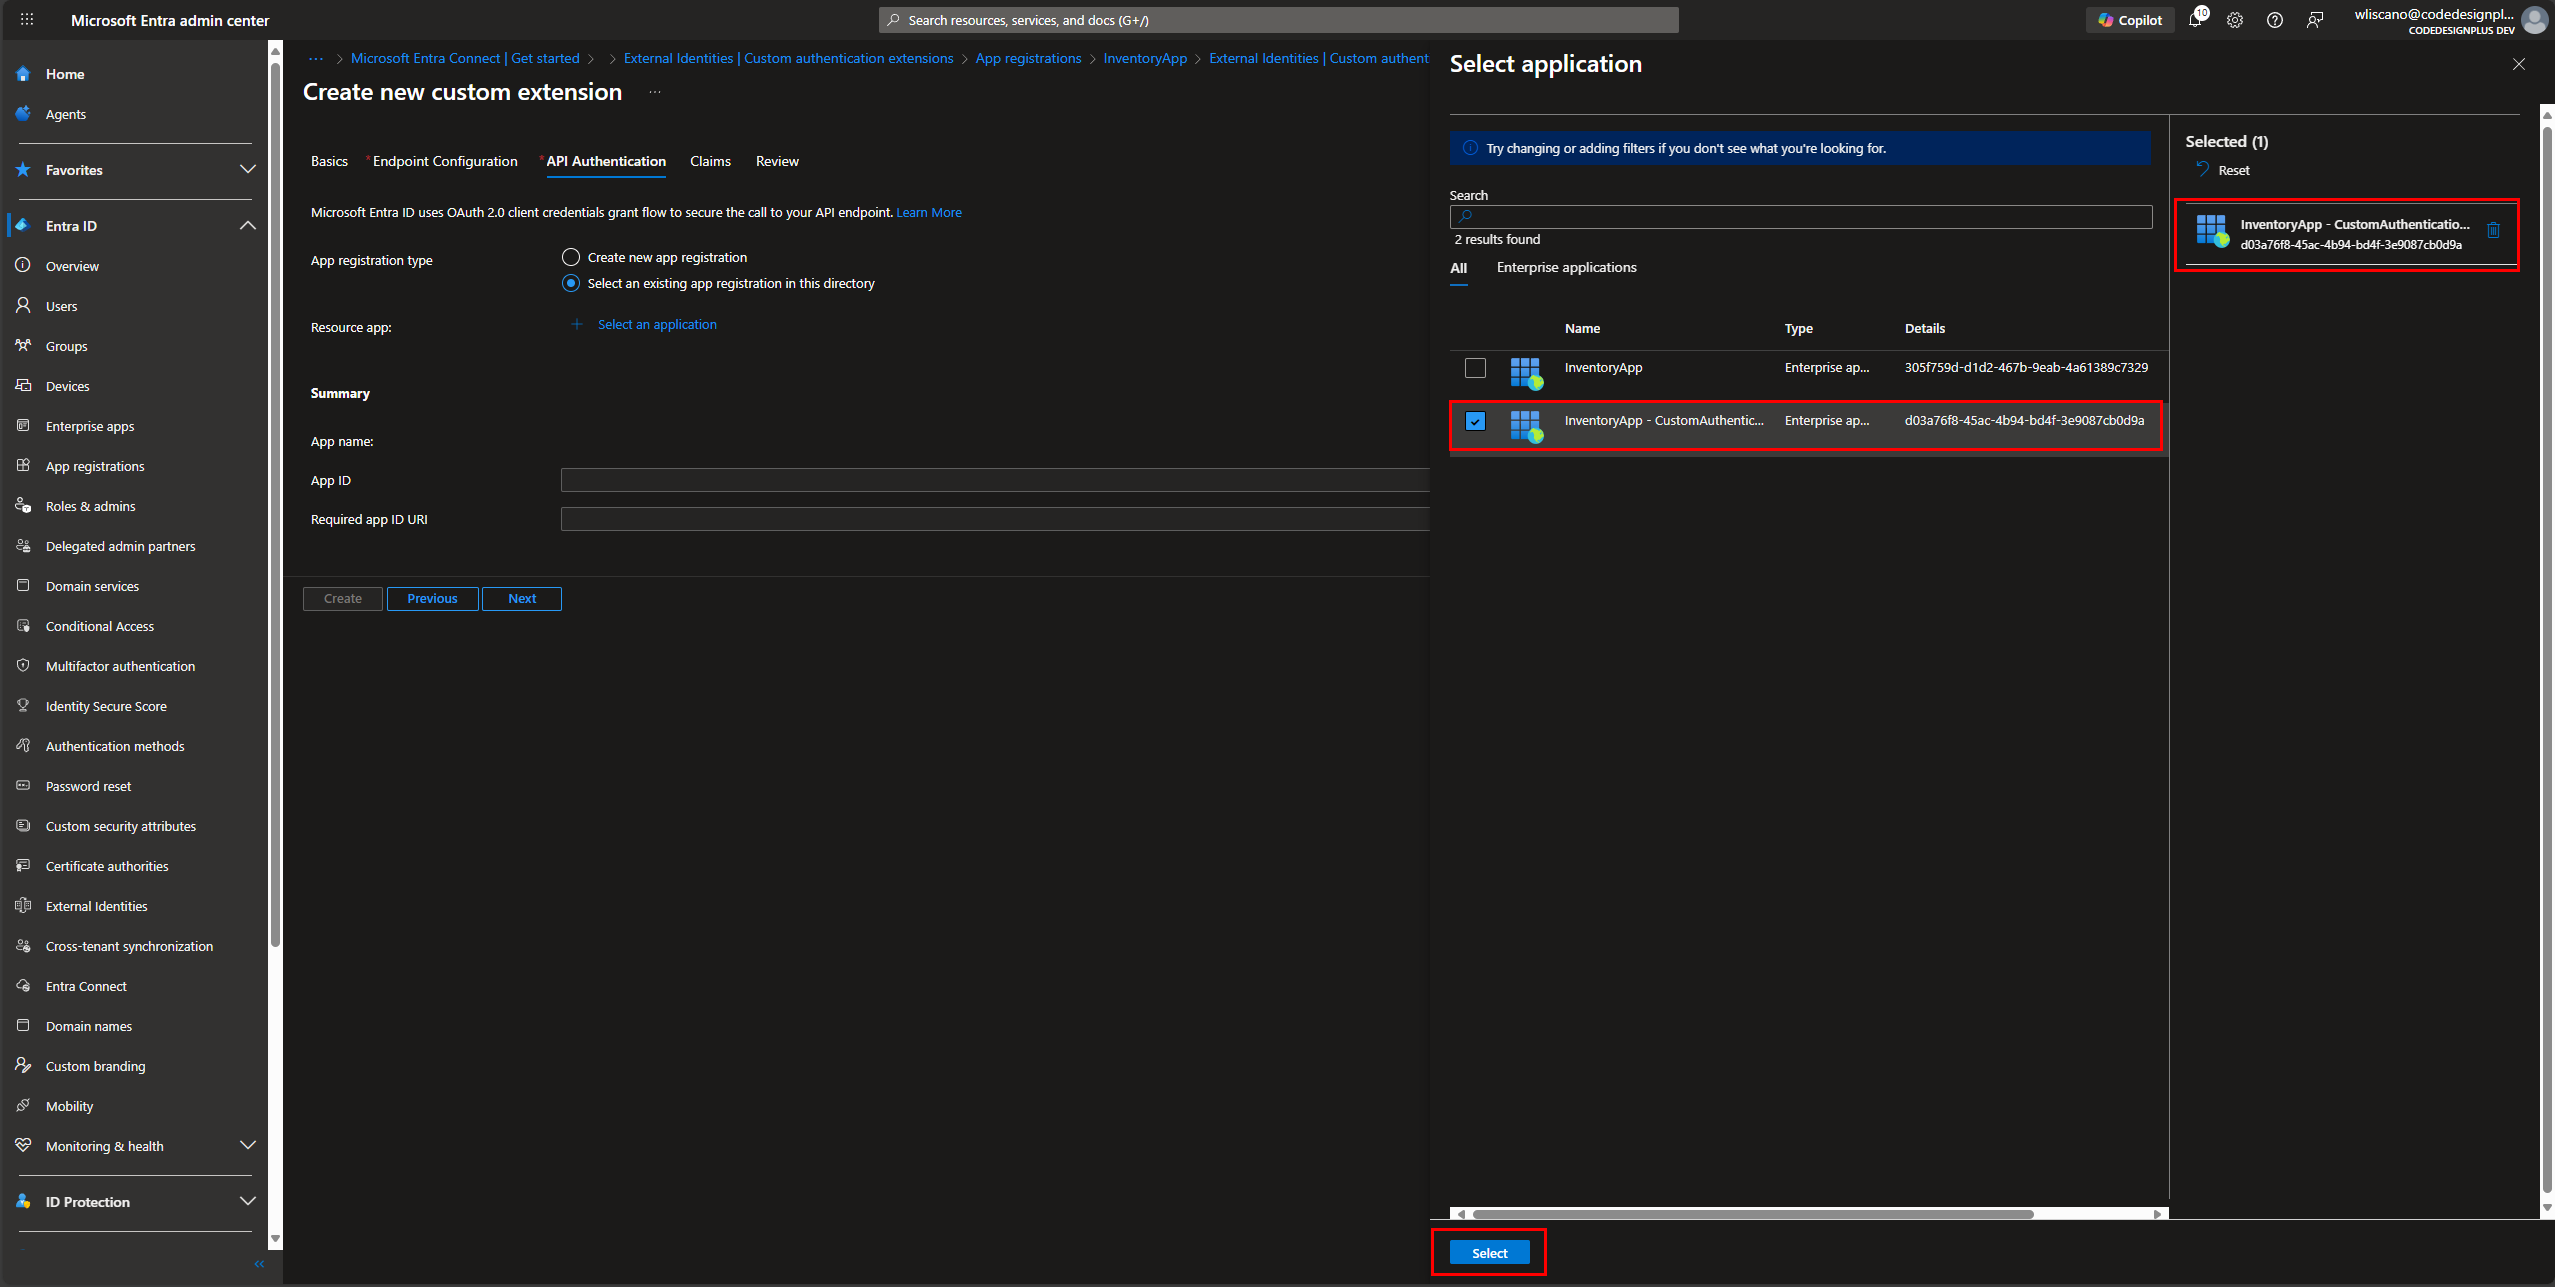Click the Groups sidebar icon
Viewport: 2555px width, 1287px height.
point(23,346)
